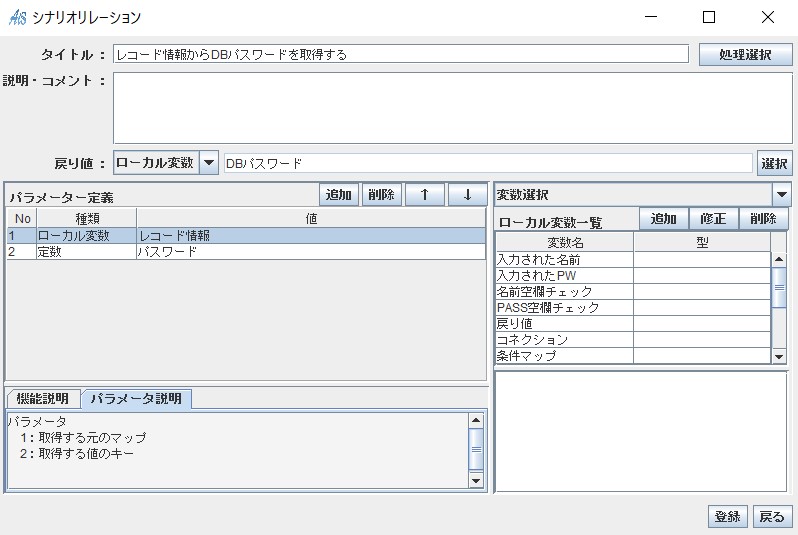Select parameter row 2 定数
The image size is (798, 535).
(x=246, y=251)
